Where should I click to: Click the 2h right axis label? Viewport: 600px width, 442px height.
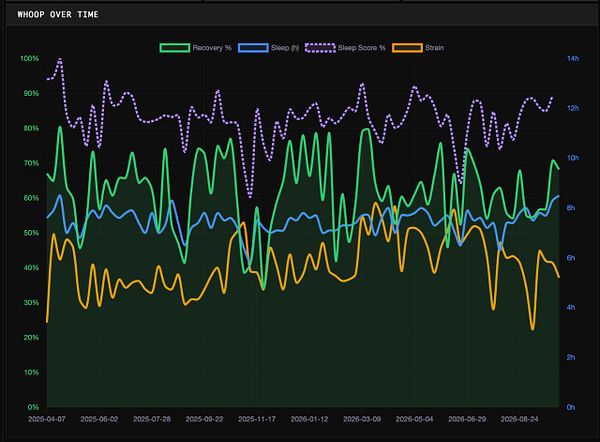571,357
